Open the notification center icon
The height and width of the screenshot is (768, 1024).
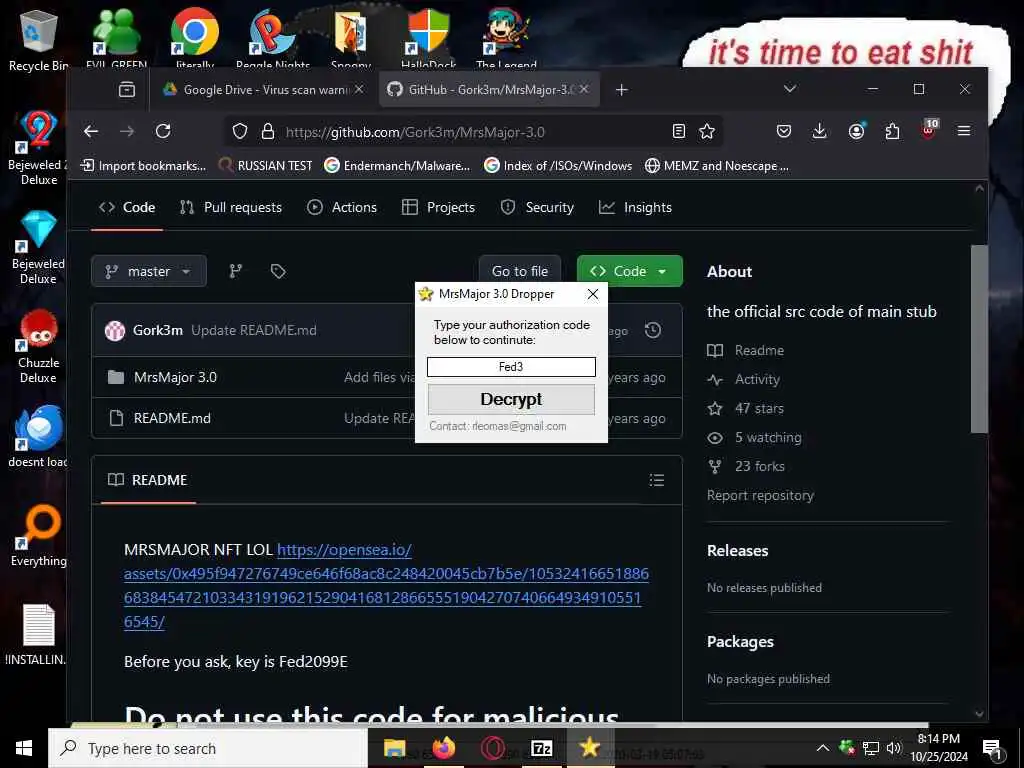click(x=992, y=749)
